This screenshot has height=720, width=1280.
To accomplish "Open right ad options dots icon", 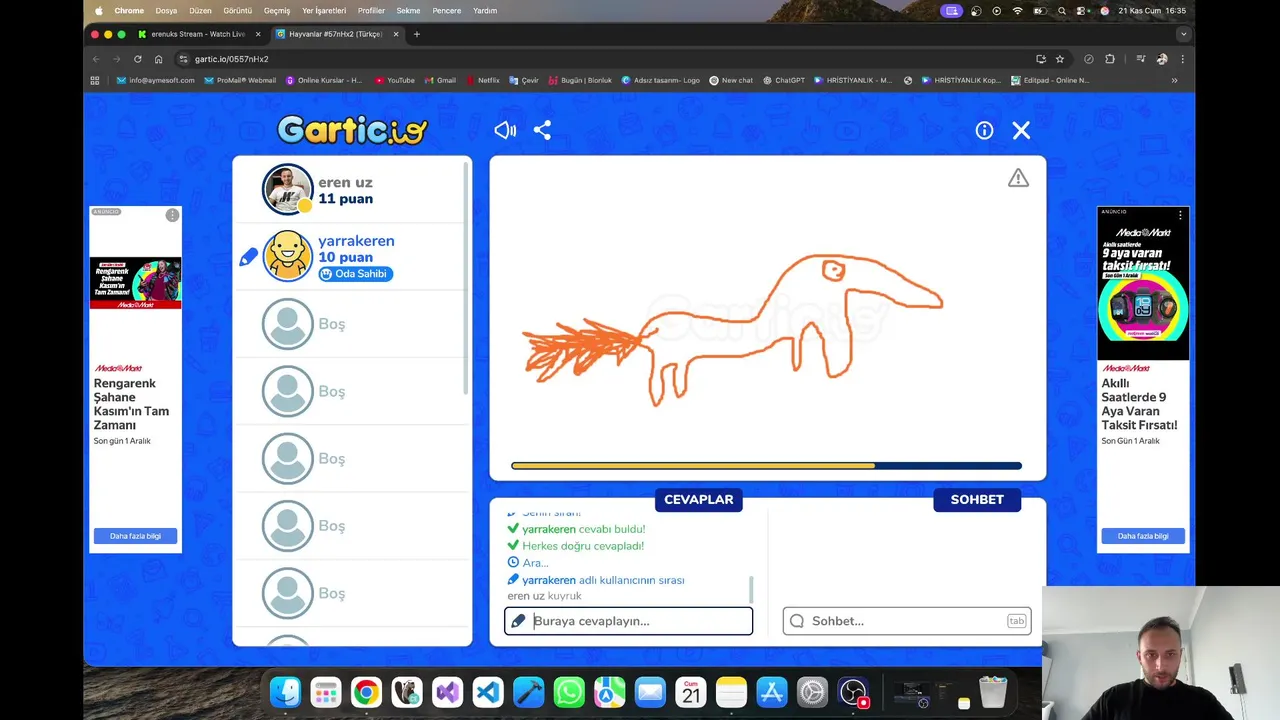I will (x=1180, y=215).
